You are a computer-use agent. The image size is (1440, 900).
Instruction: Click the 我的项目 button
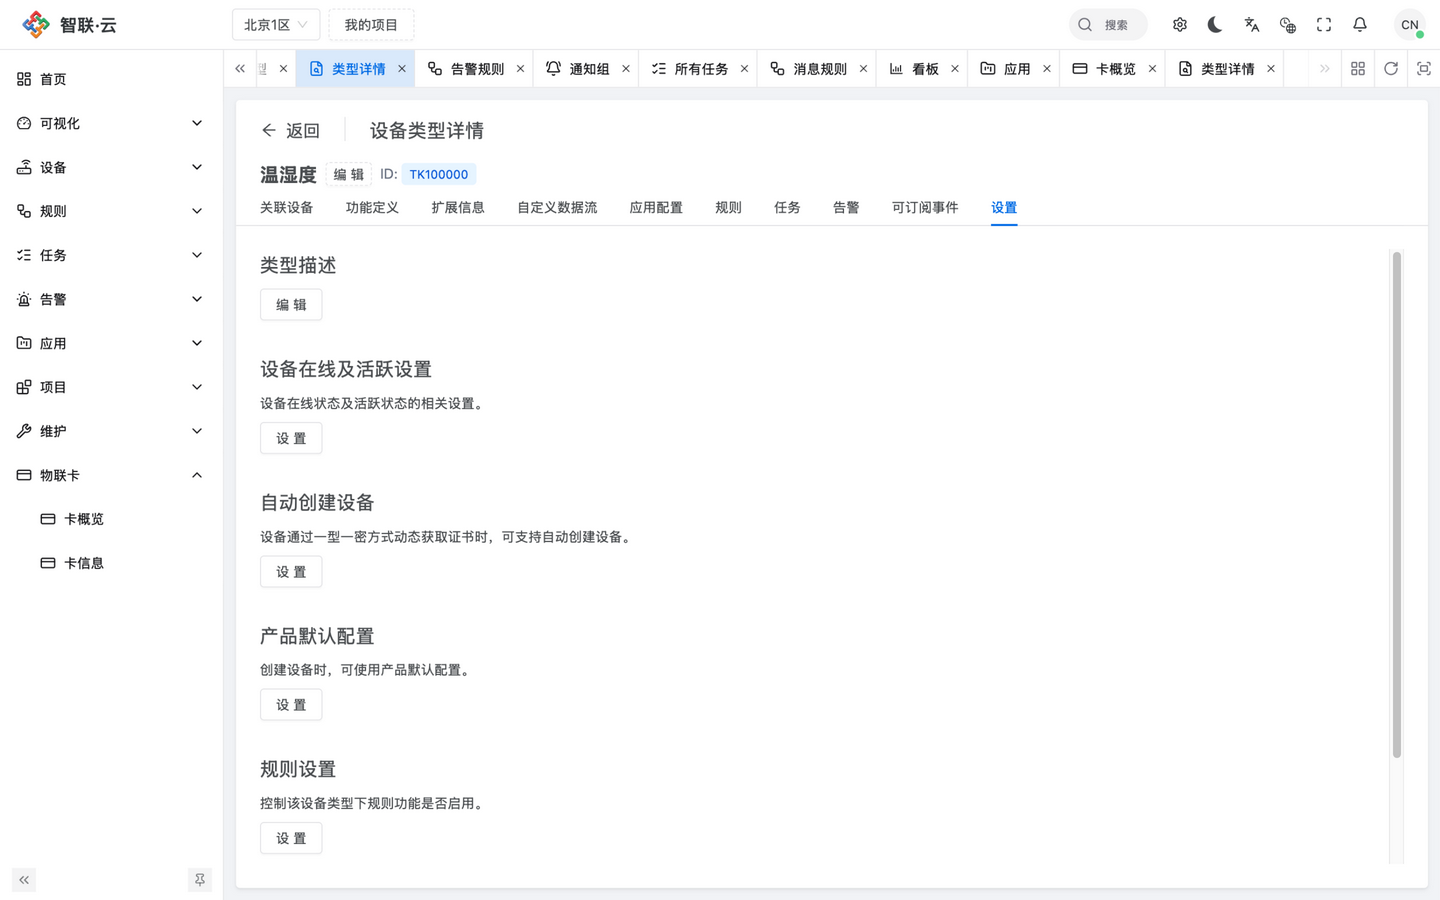[371, 25]
